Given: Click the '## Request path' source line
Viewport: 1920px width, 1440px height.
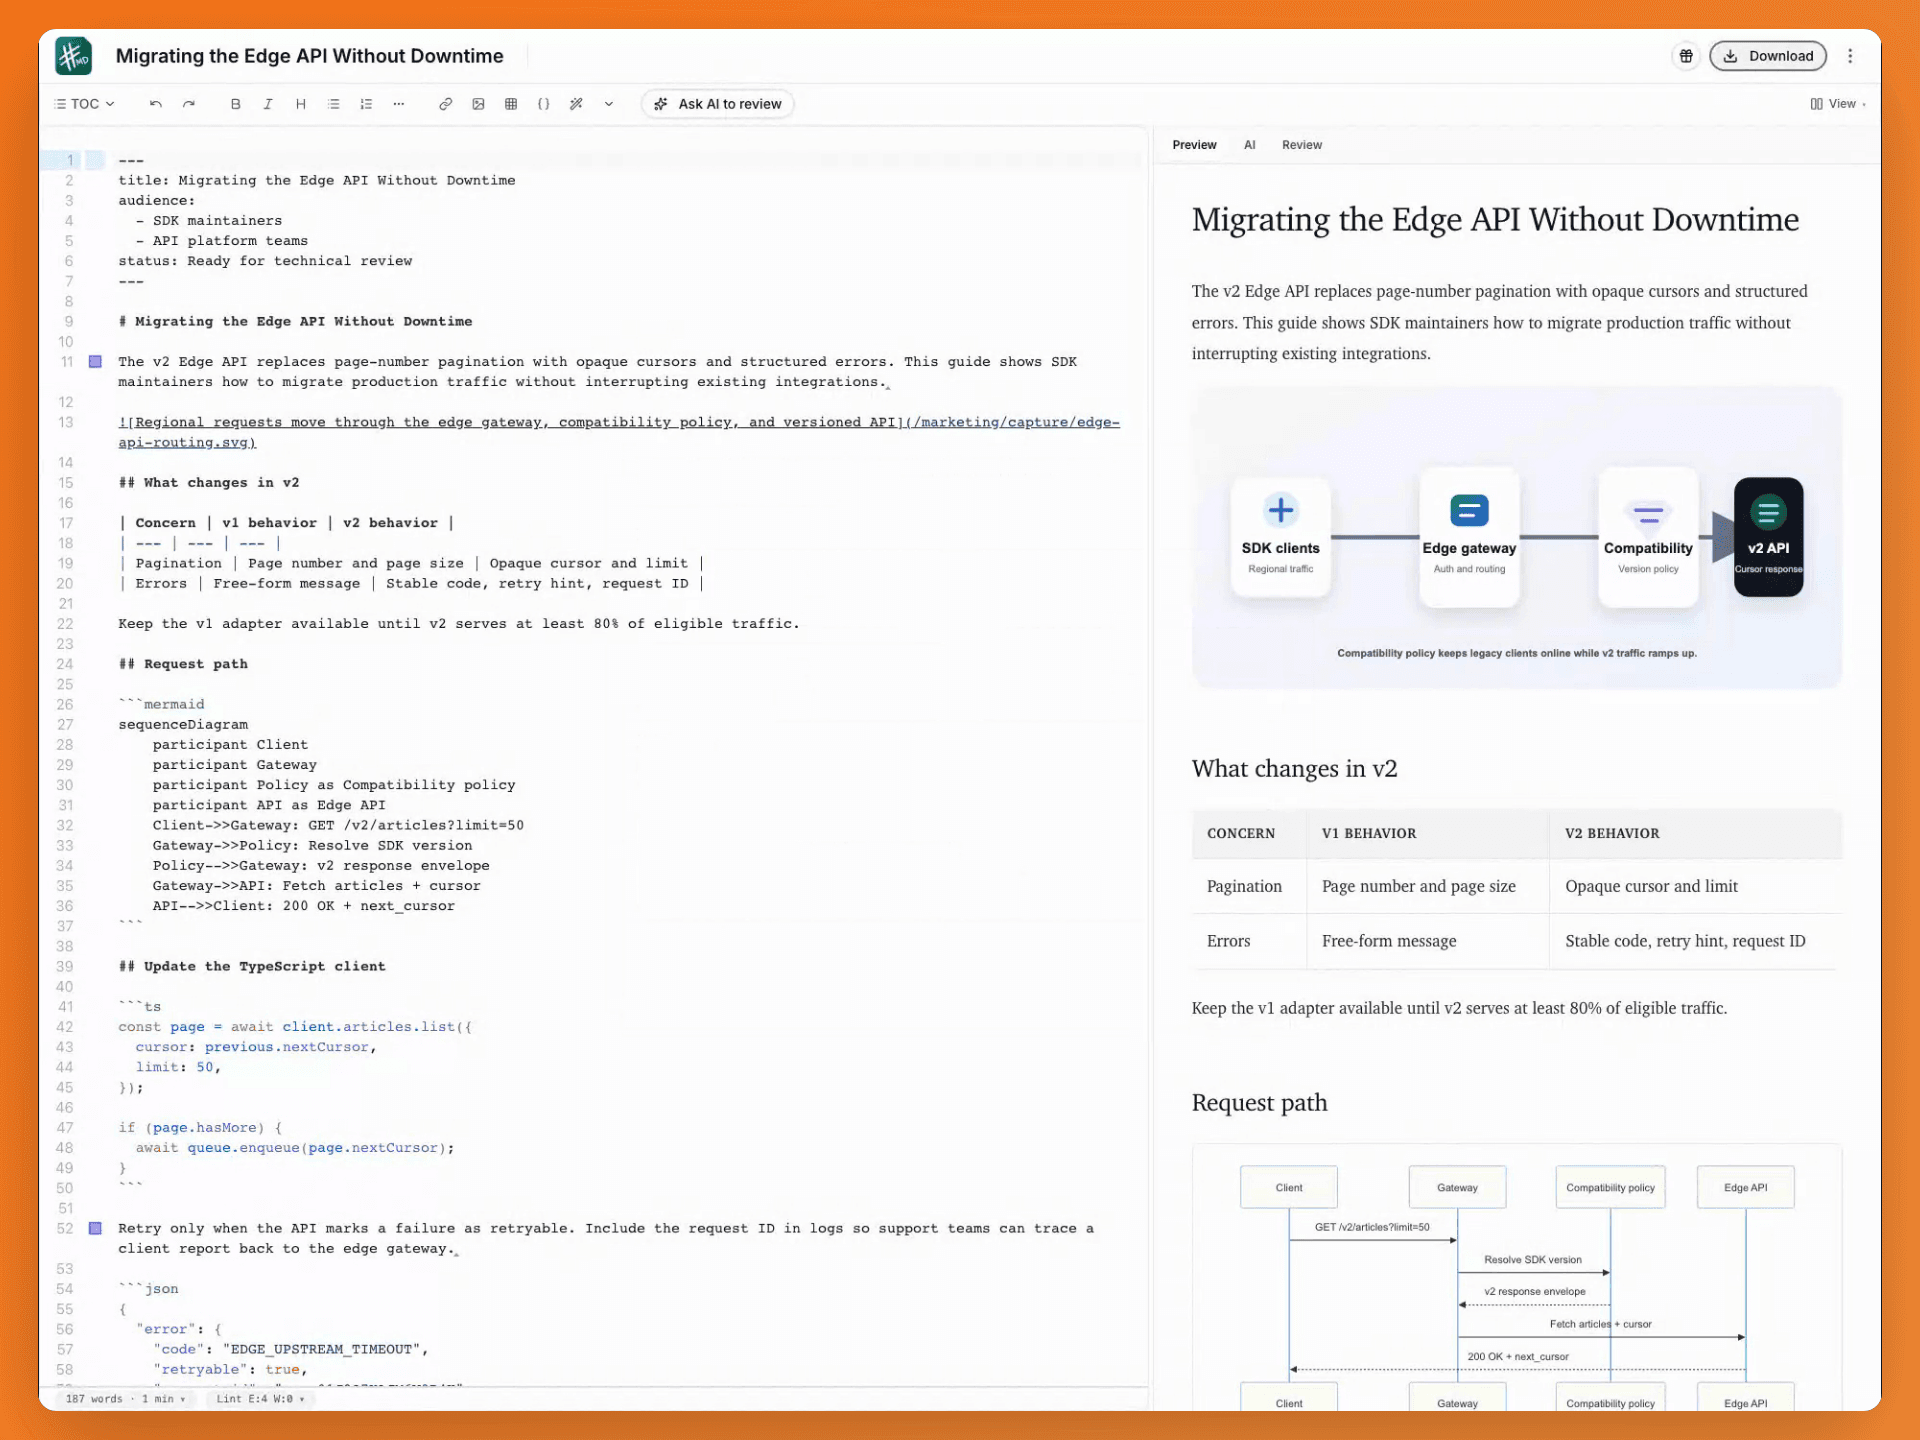Looking at the screenshot, I should pos(183,664).
